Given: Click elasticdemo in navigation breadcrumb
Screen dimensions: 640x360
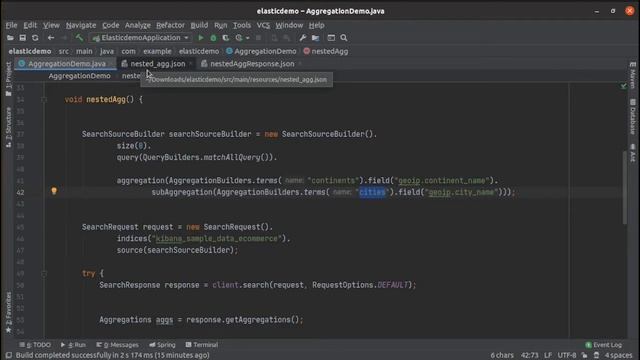Looking at the screenshot, I should click(x=30, y=51).
